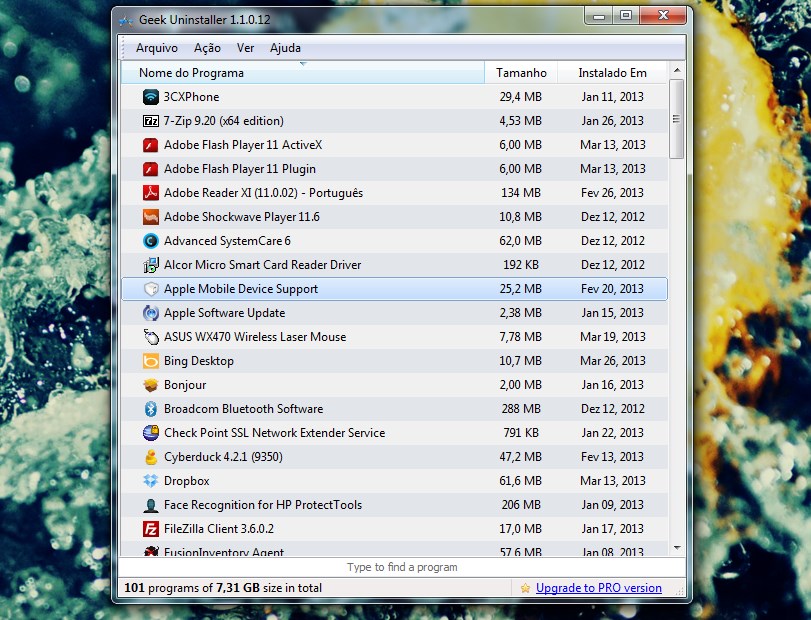Screen dimensions: 811x620
Task: Sort by Instalado Em column header
Action: (x=612, y=73)
